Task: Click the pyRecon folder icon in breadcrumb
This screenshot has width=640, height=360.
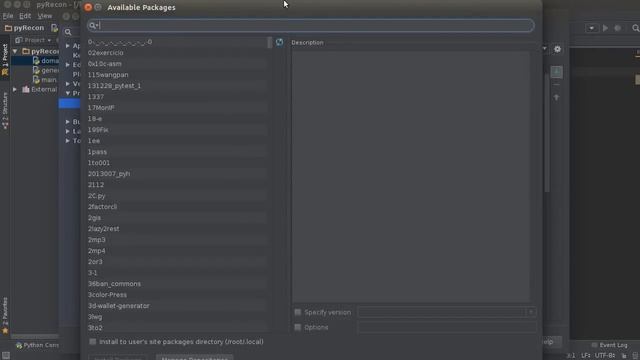Action: click(x=8, y=28)
